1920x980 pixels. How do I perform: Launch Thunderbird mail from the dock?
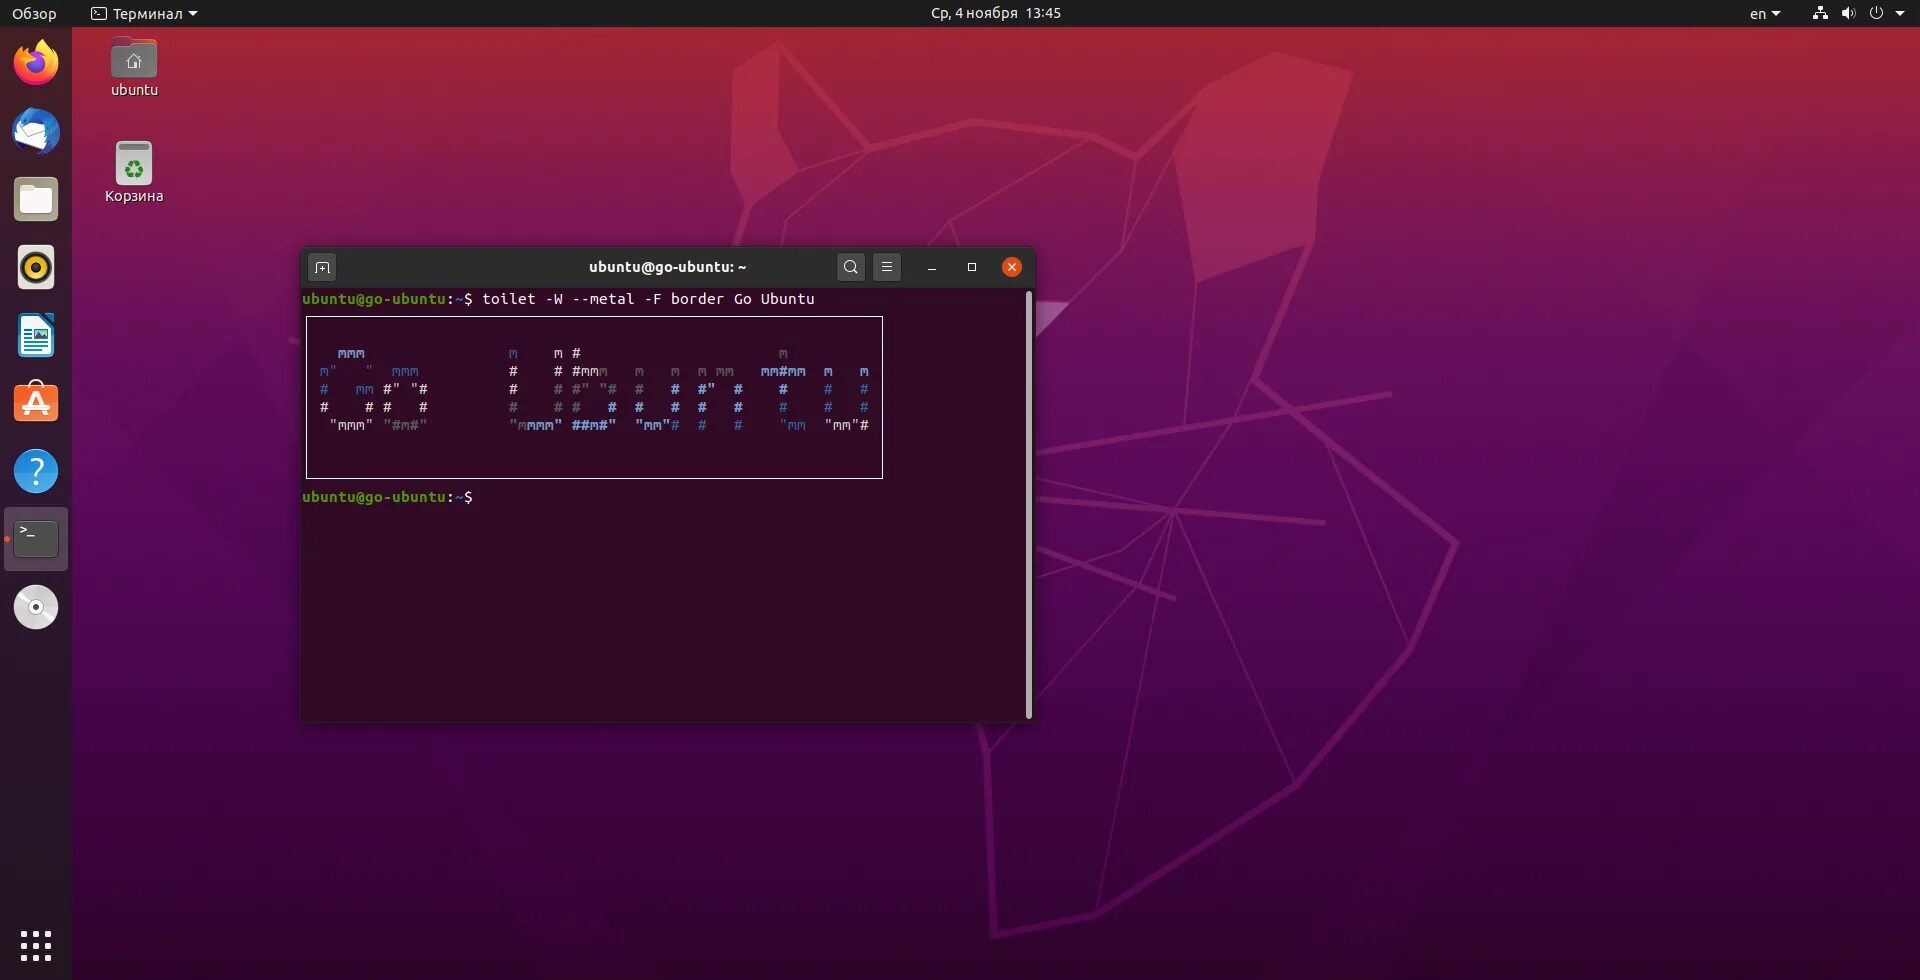[36, 131]
